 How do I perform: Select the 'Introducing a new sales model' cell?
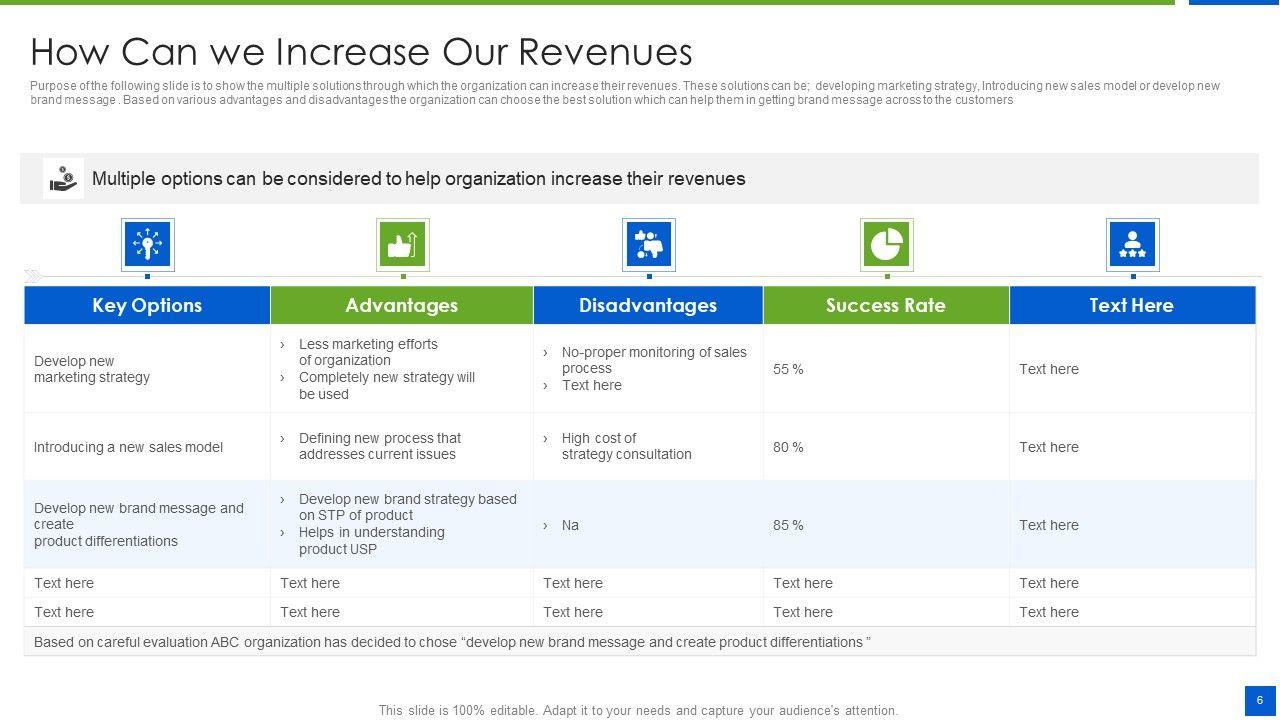click(128, 447)
